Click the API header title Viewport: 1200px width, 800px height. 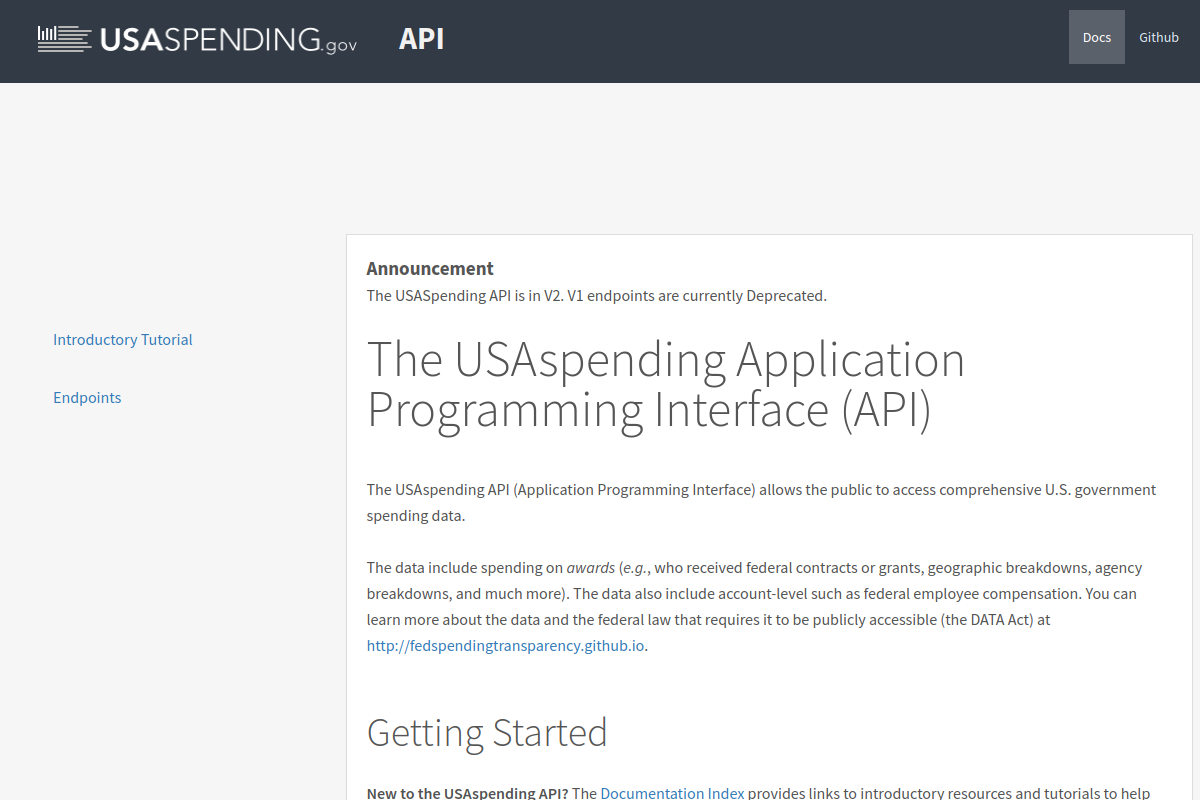[x=421, y=39]
